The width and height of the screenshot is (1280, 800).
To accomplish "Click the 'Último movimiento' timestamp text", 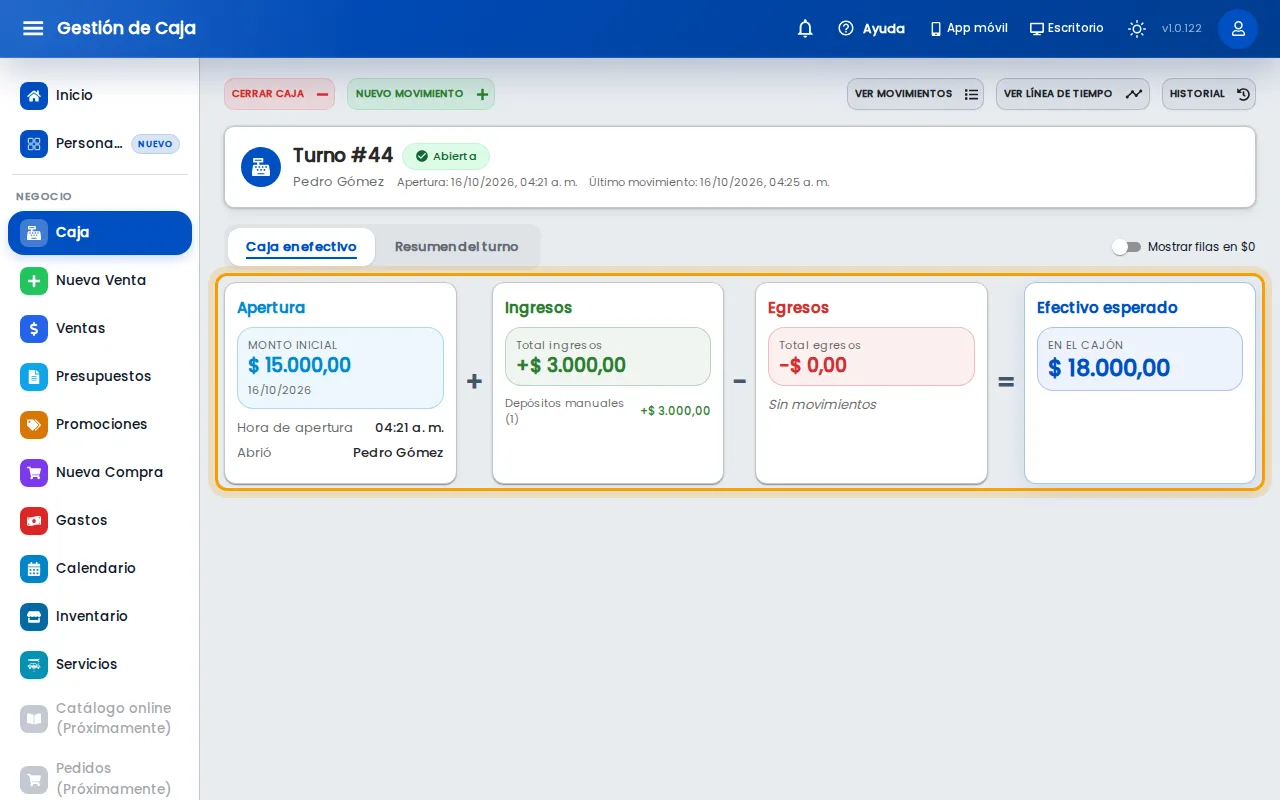I will 709,182.
